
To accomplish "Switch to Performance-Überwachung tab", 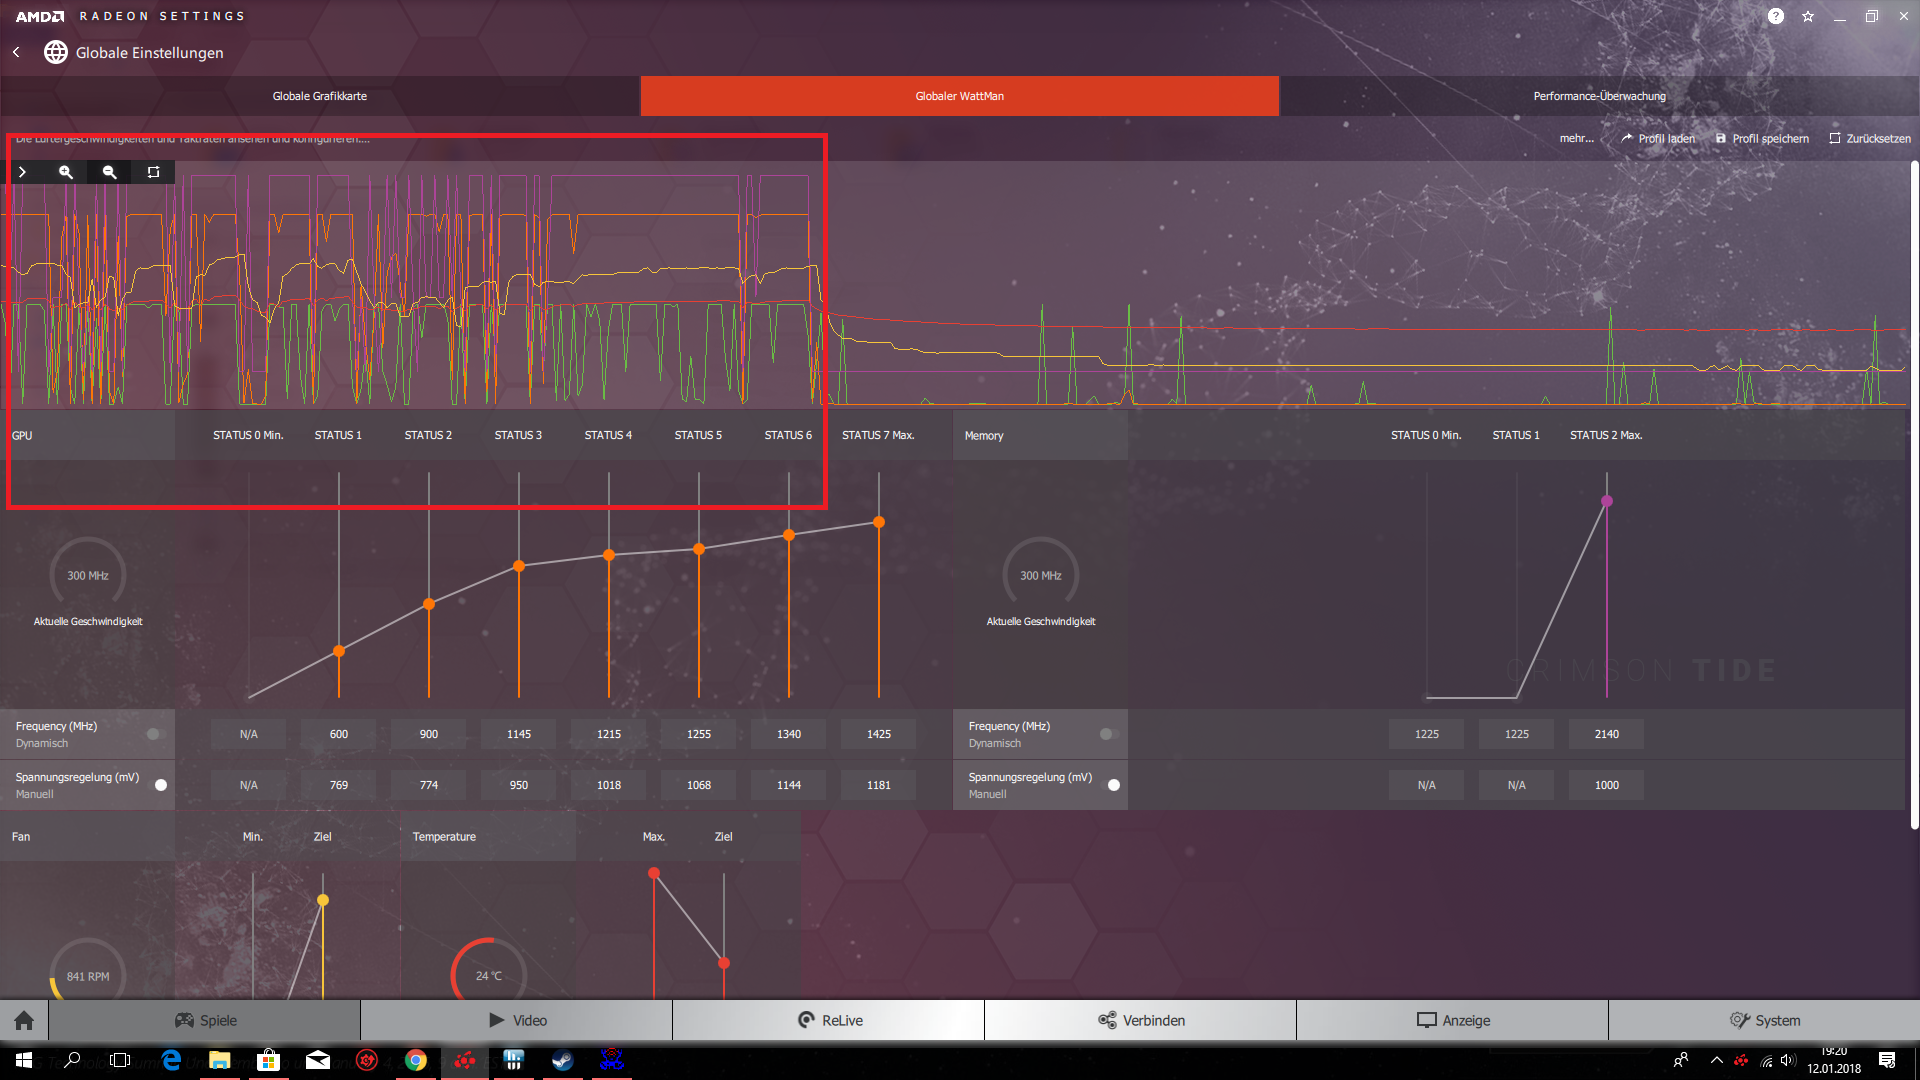I will (1599, 96).
